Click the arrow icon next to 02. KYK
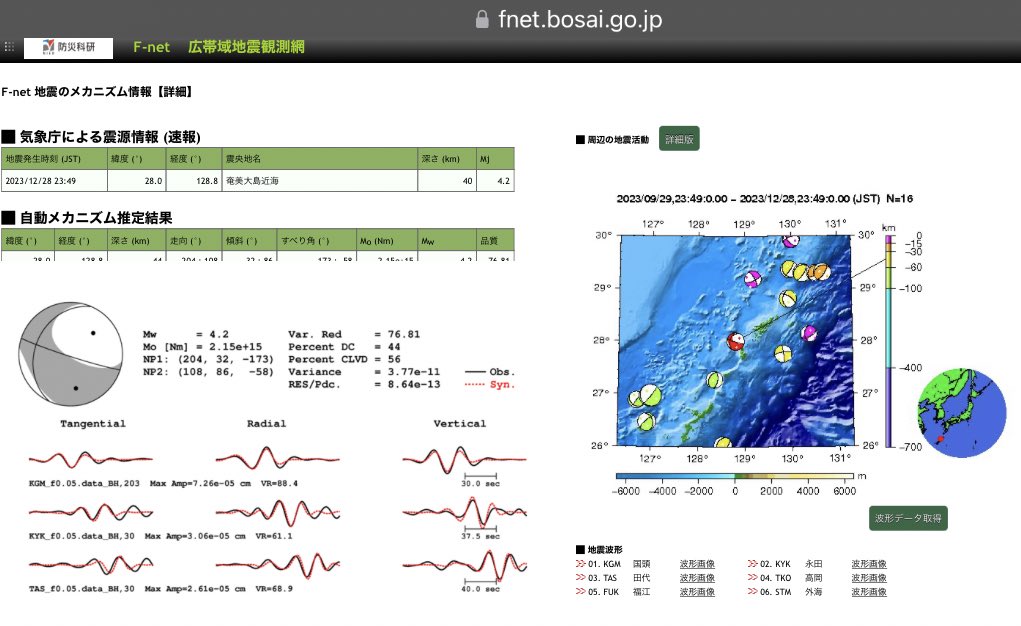Viewport: 1021px width, 626px height. tap(753, 563)
